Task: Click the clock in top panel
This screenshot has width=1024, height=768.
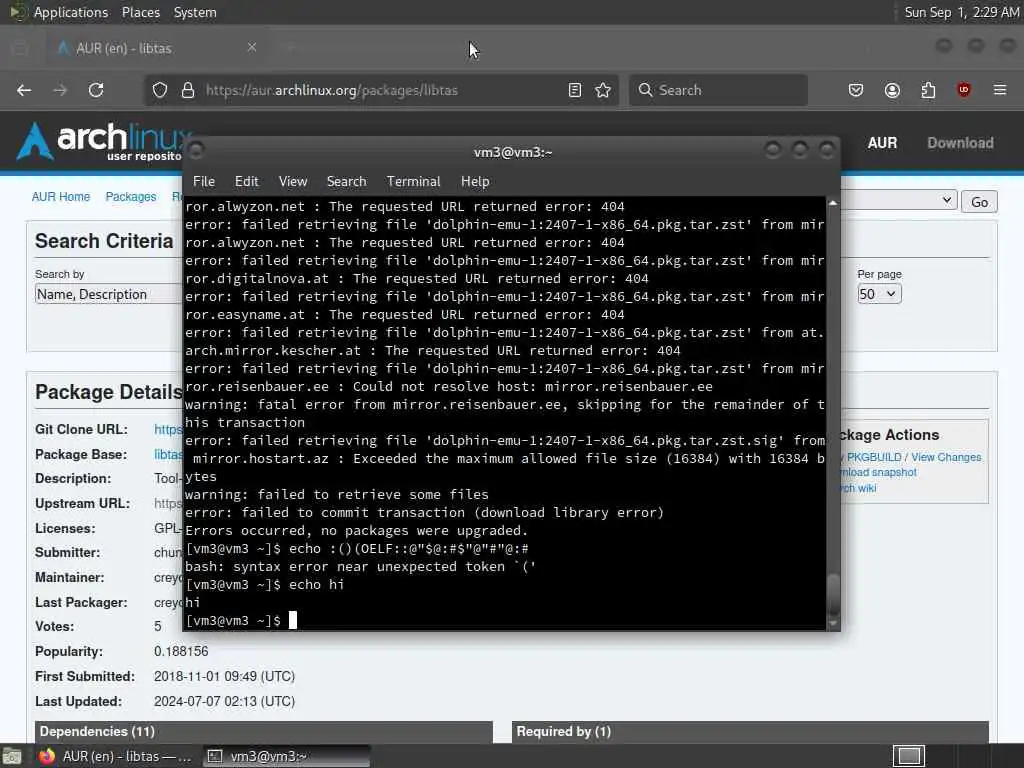Action: (x=961, y=12)
